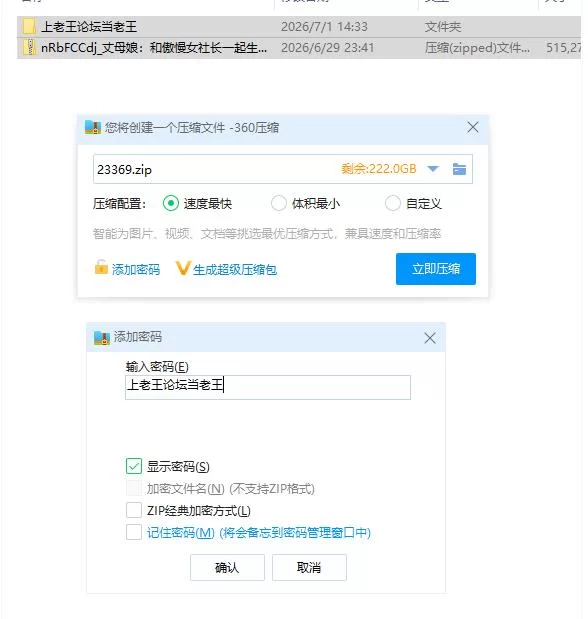Start compression with 立即压缩 button
Viewport: 588px width, 619px height.
(436, 269)
